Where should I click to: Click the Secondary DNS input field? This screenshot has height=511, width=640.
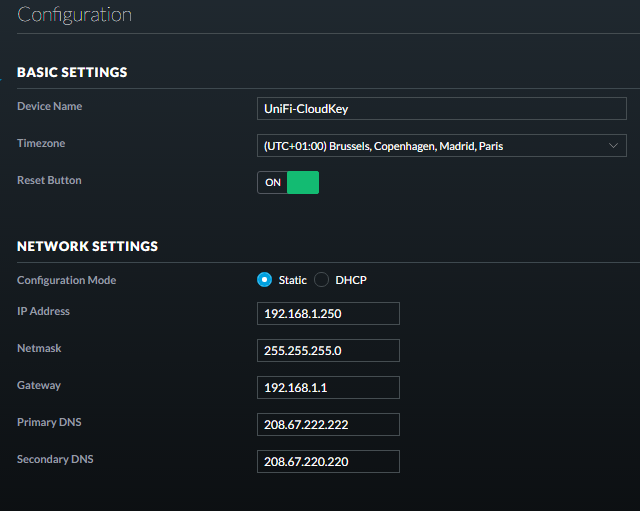point(328,462)
